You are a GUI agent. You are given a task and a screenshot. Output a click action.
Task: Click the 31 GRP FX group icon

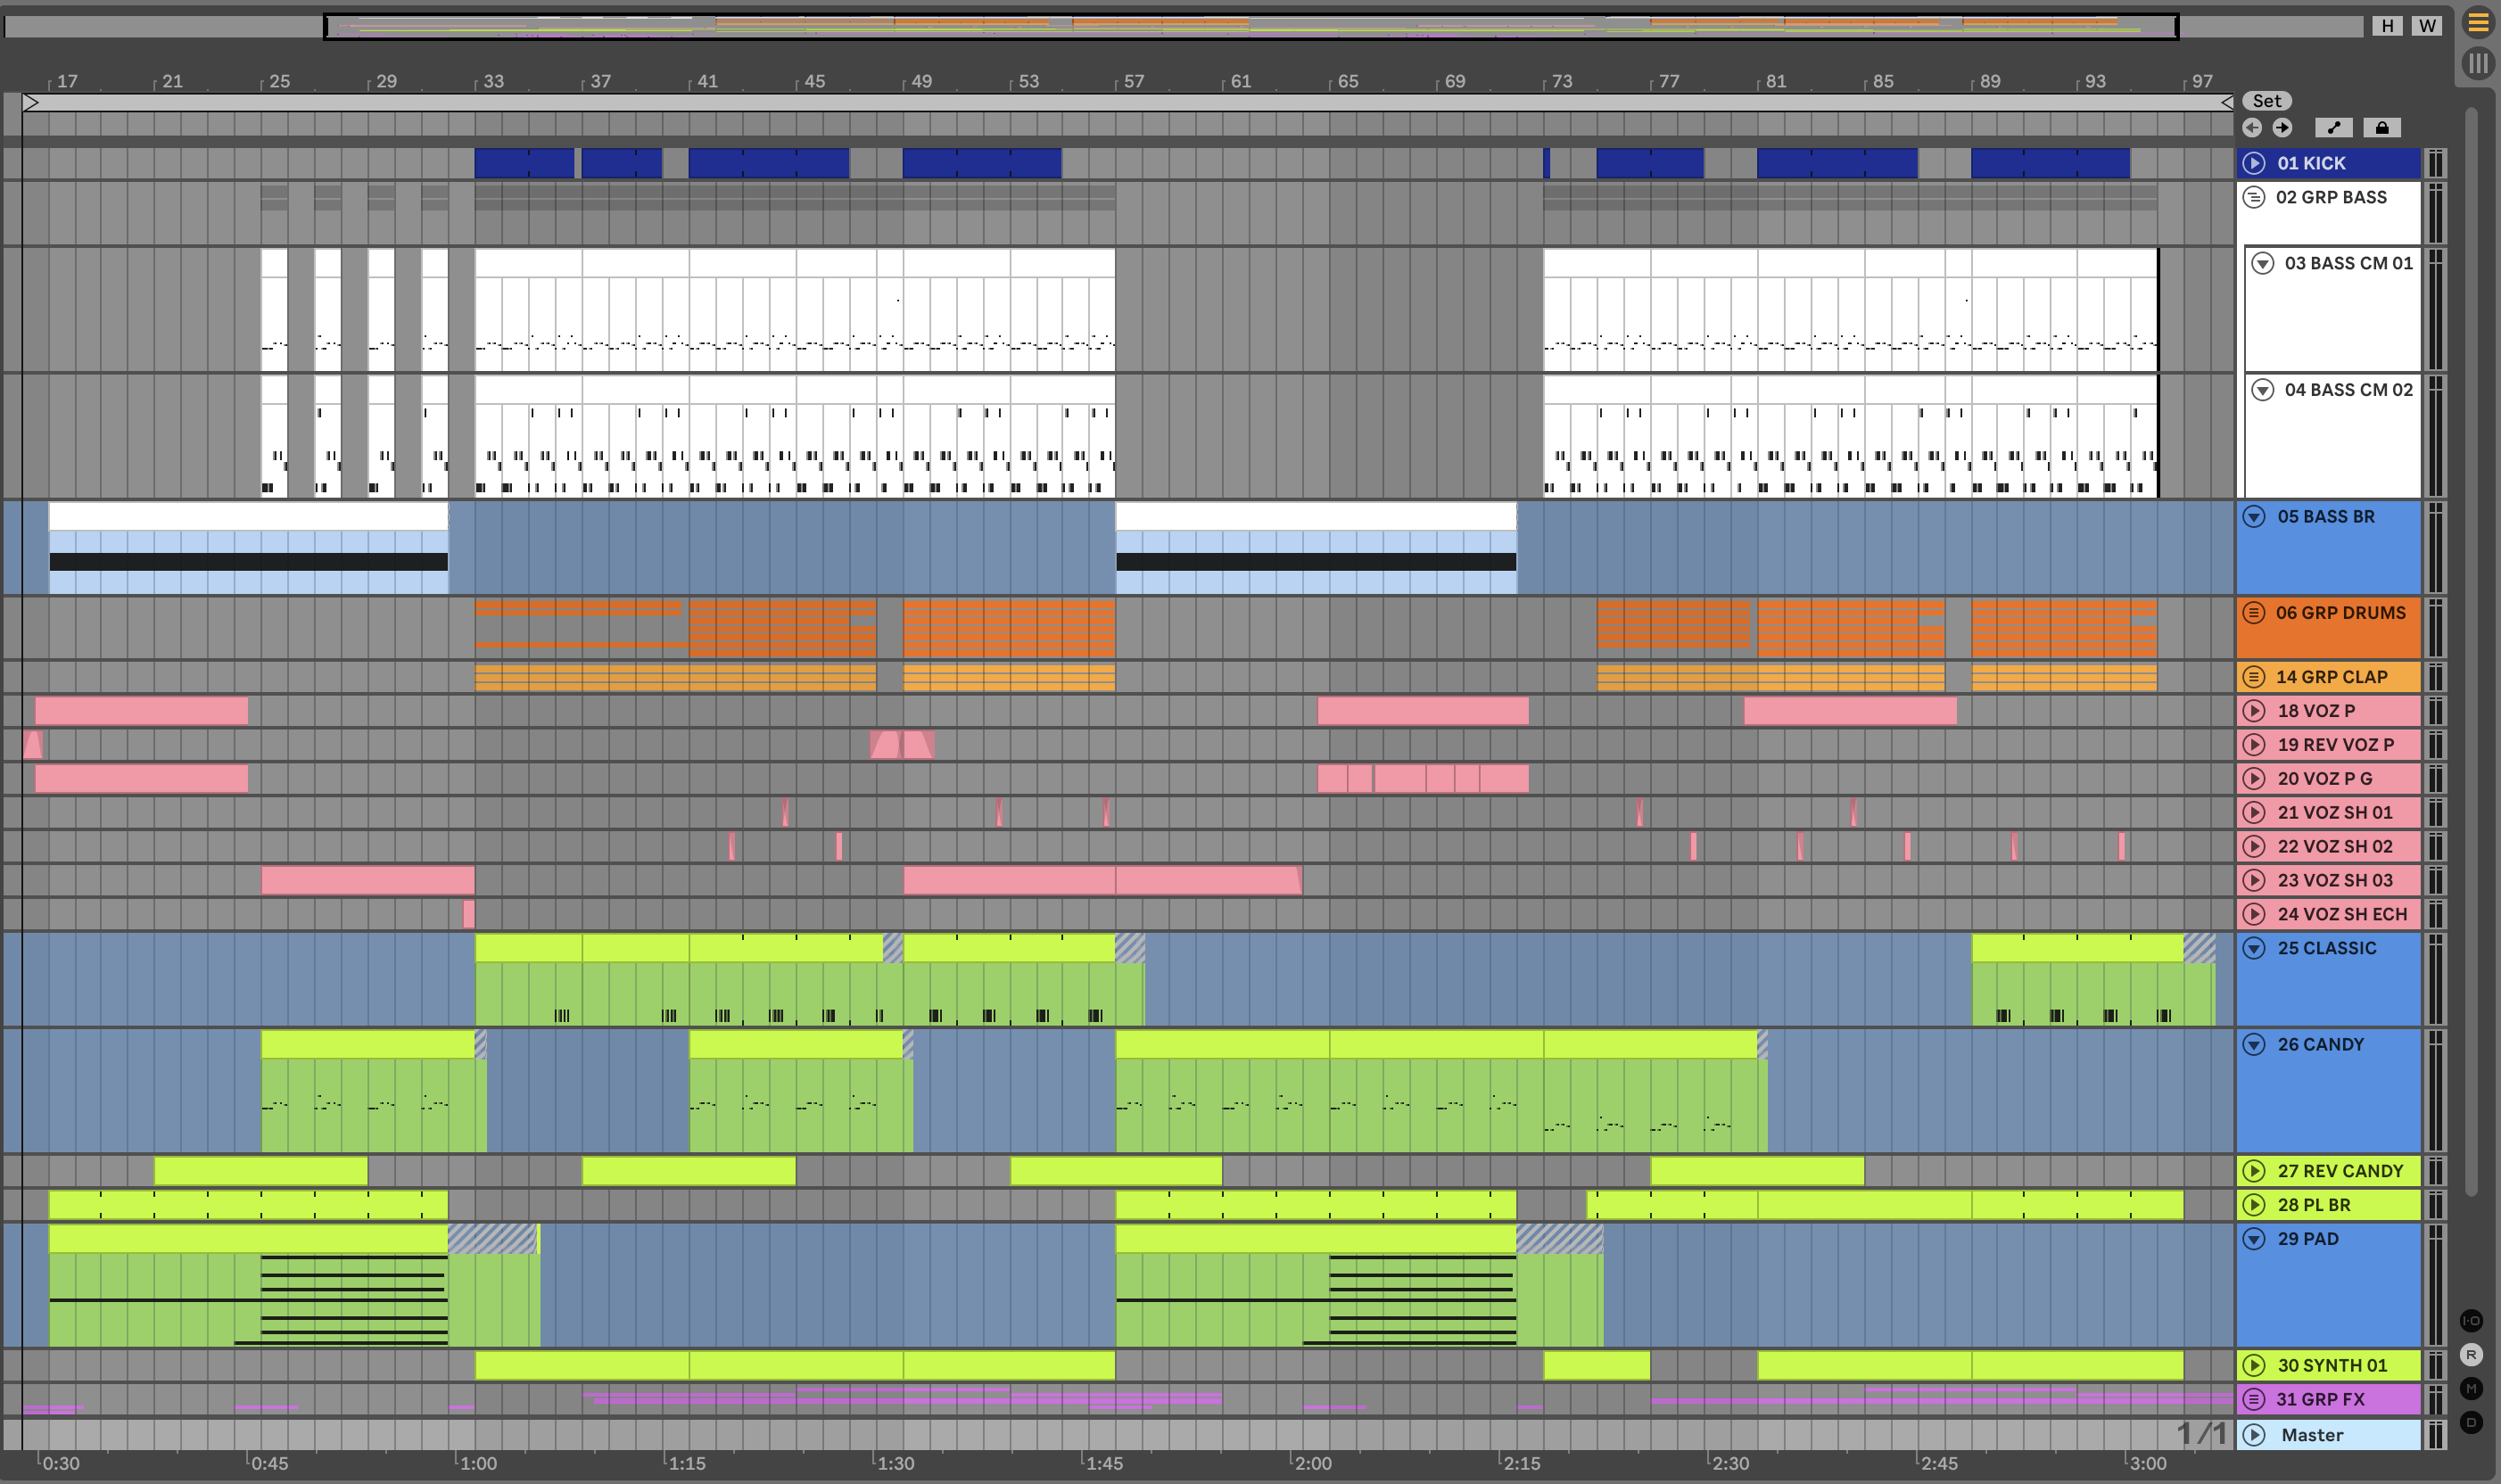click(x=2254, y=1399)
